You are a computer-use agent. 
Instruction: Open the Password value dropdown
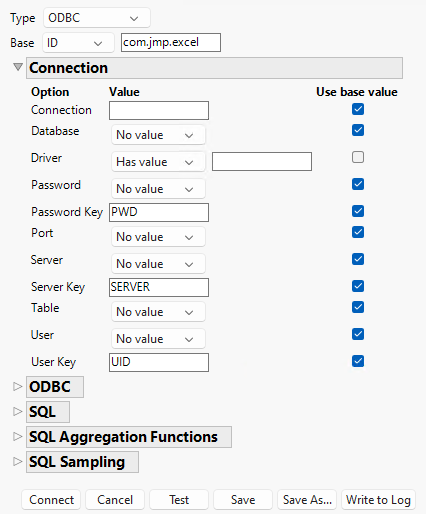click(158, 189)
